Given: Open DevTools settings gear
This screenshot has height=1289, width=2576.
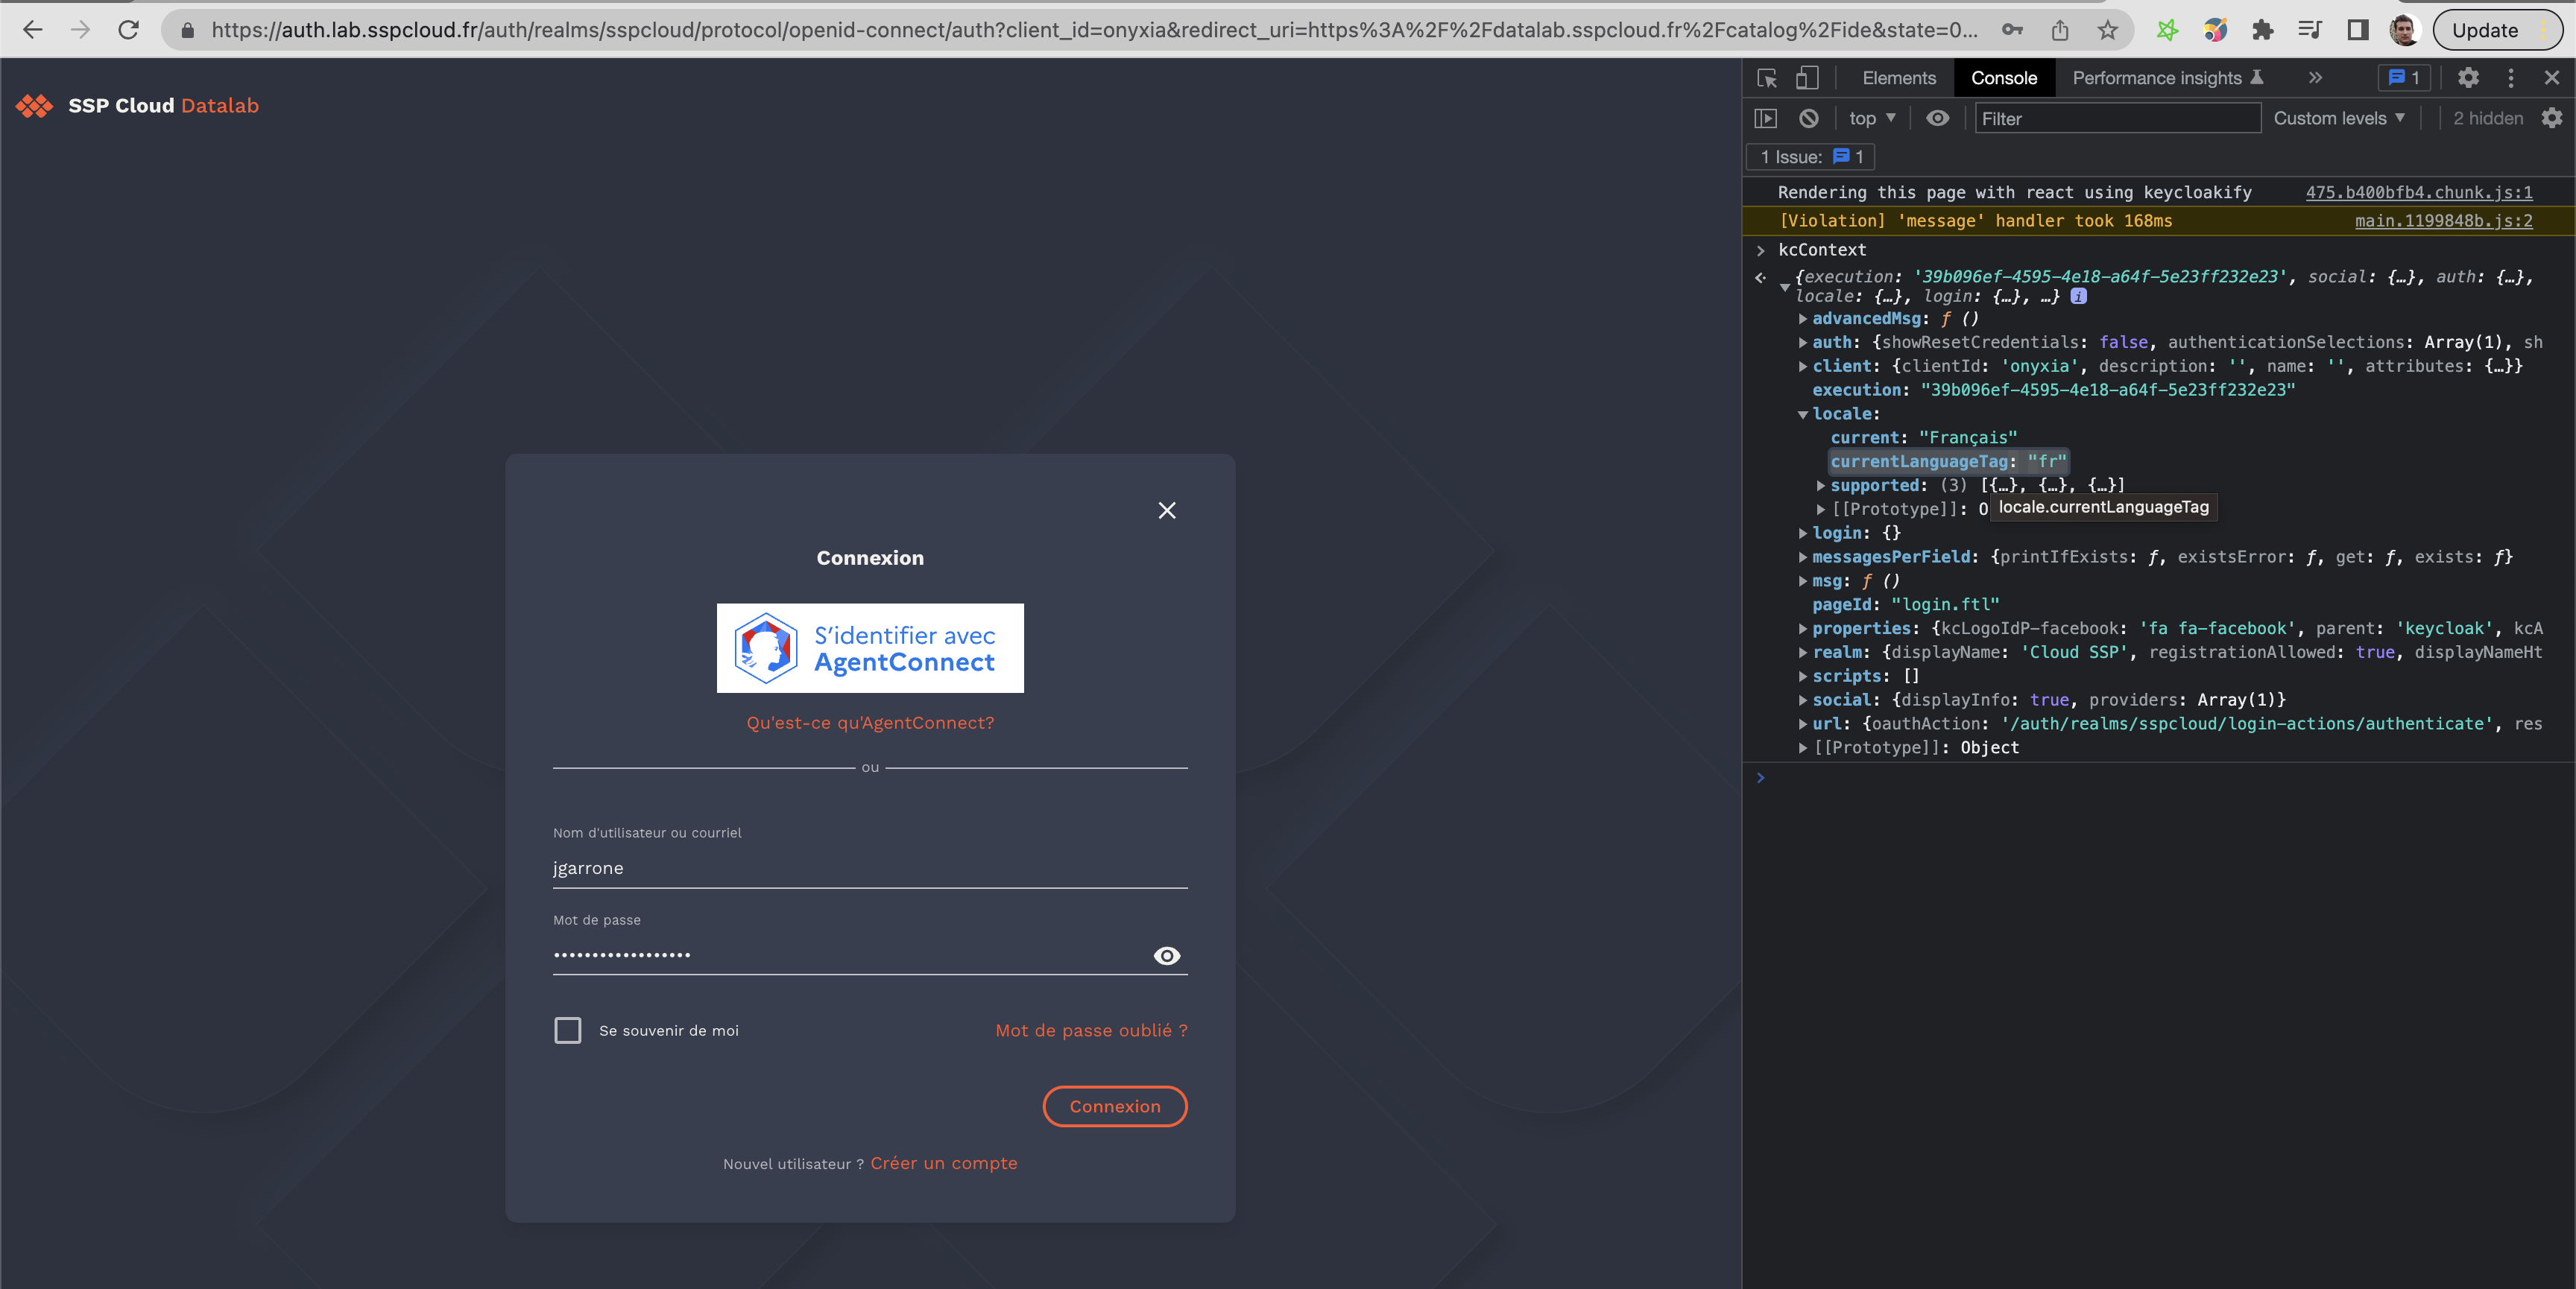Looking at the screenshot, I should click(2469, 78).
